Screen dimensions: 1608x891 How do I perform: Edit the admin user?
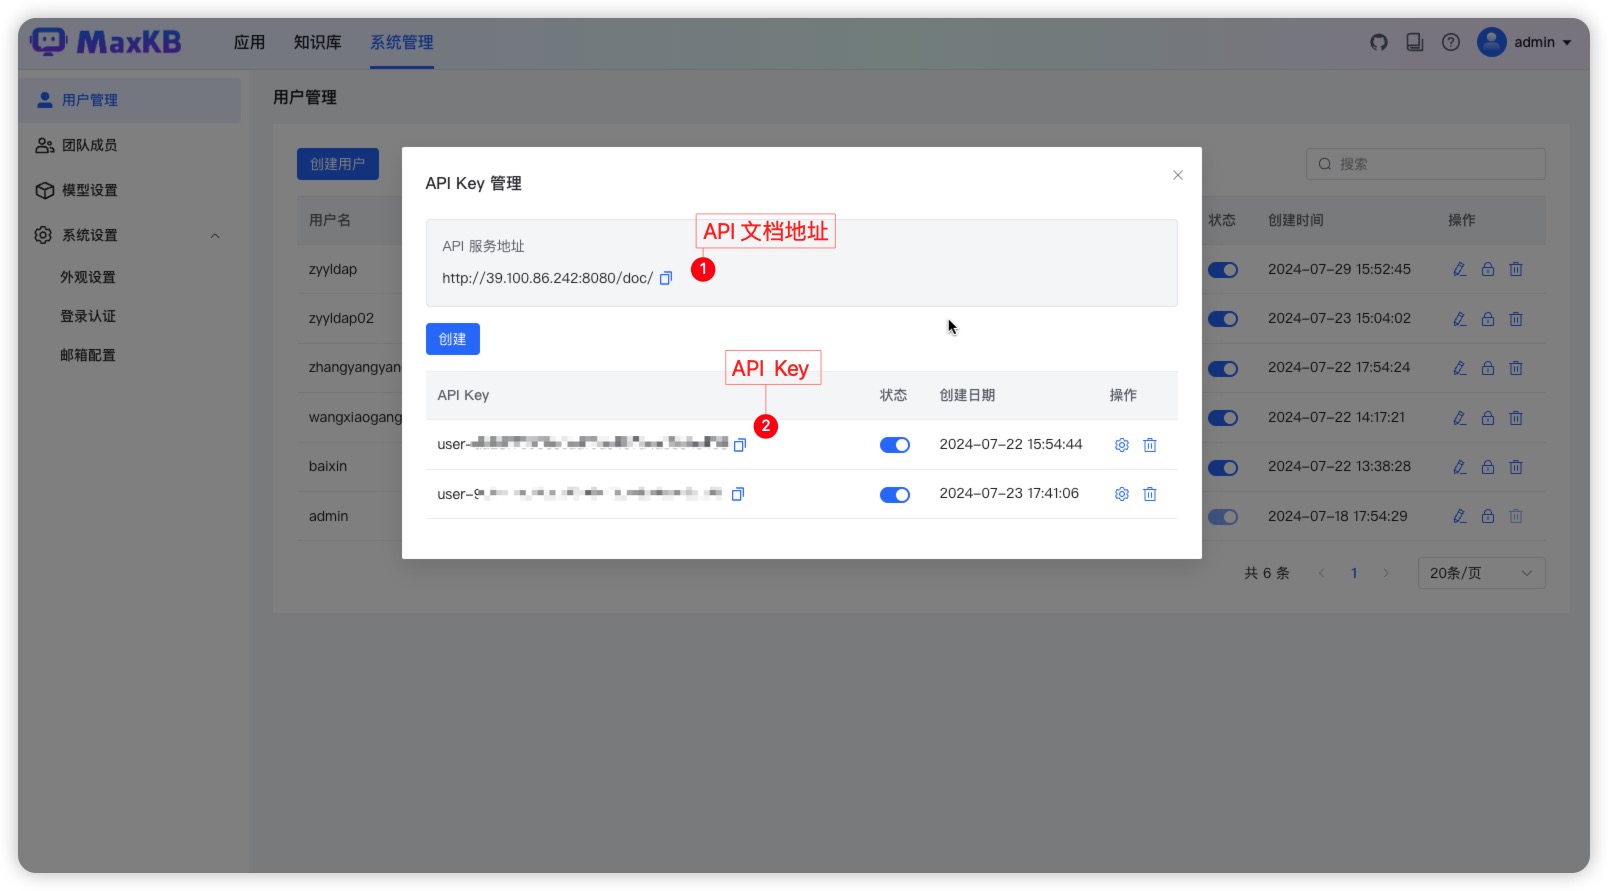tap(1460, 516)
